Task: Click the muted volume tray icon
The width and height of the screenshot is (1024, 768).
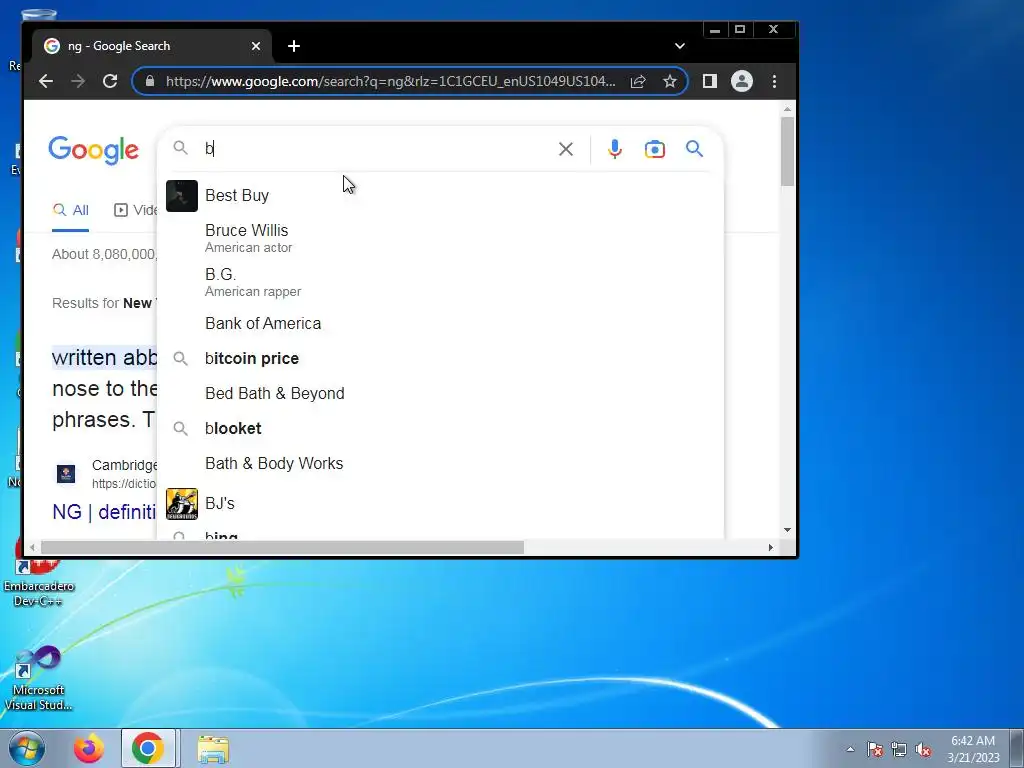Action: pyautogui.click(x=923, y=750)
